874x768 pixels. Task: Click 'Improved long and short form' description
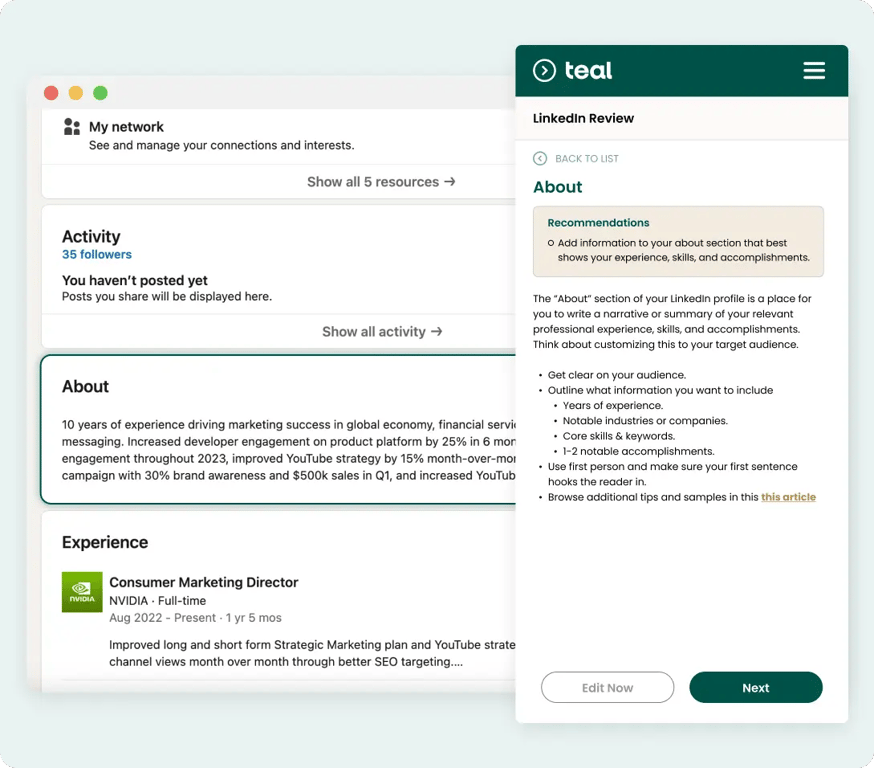pos(312,653)
